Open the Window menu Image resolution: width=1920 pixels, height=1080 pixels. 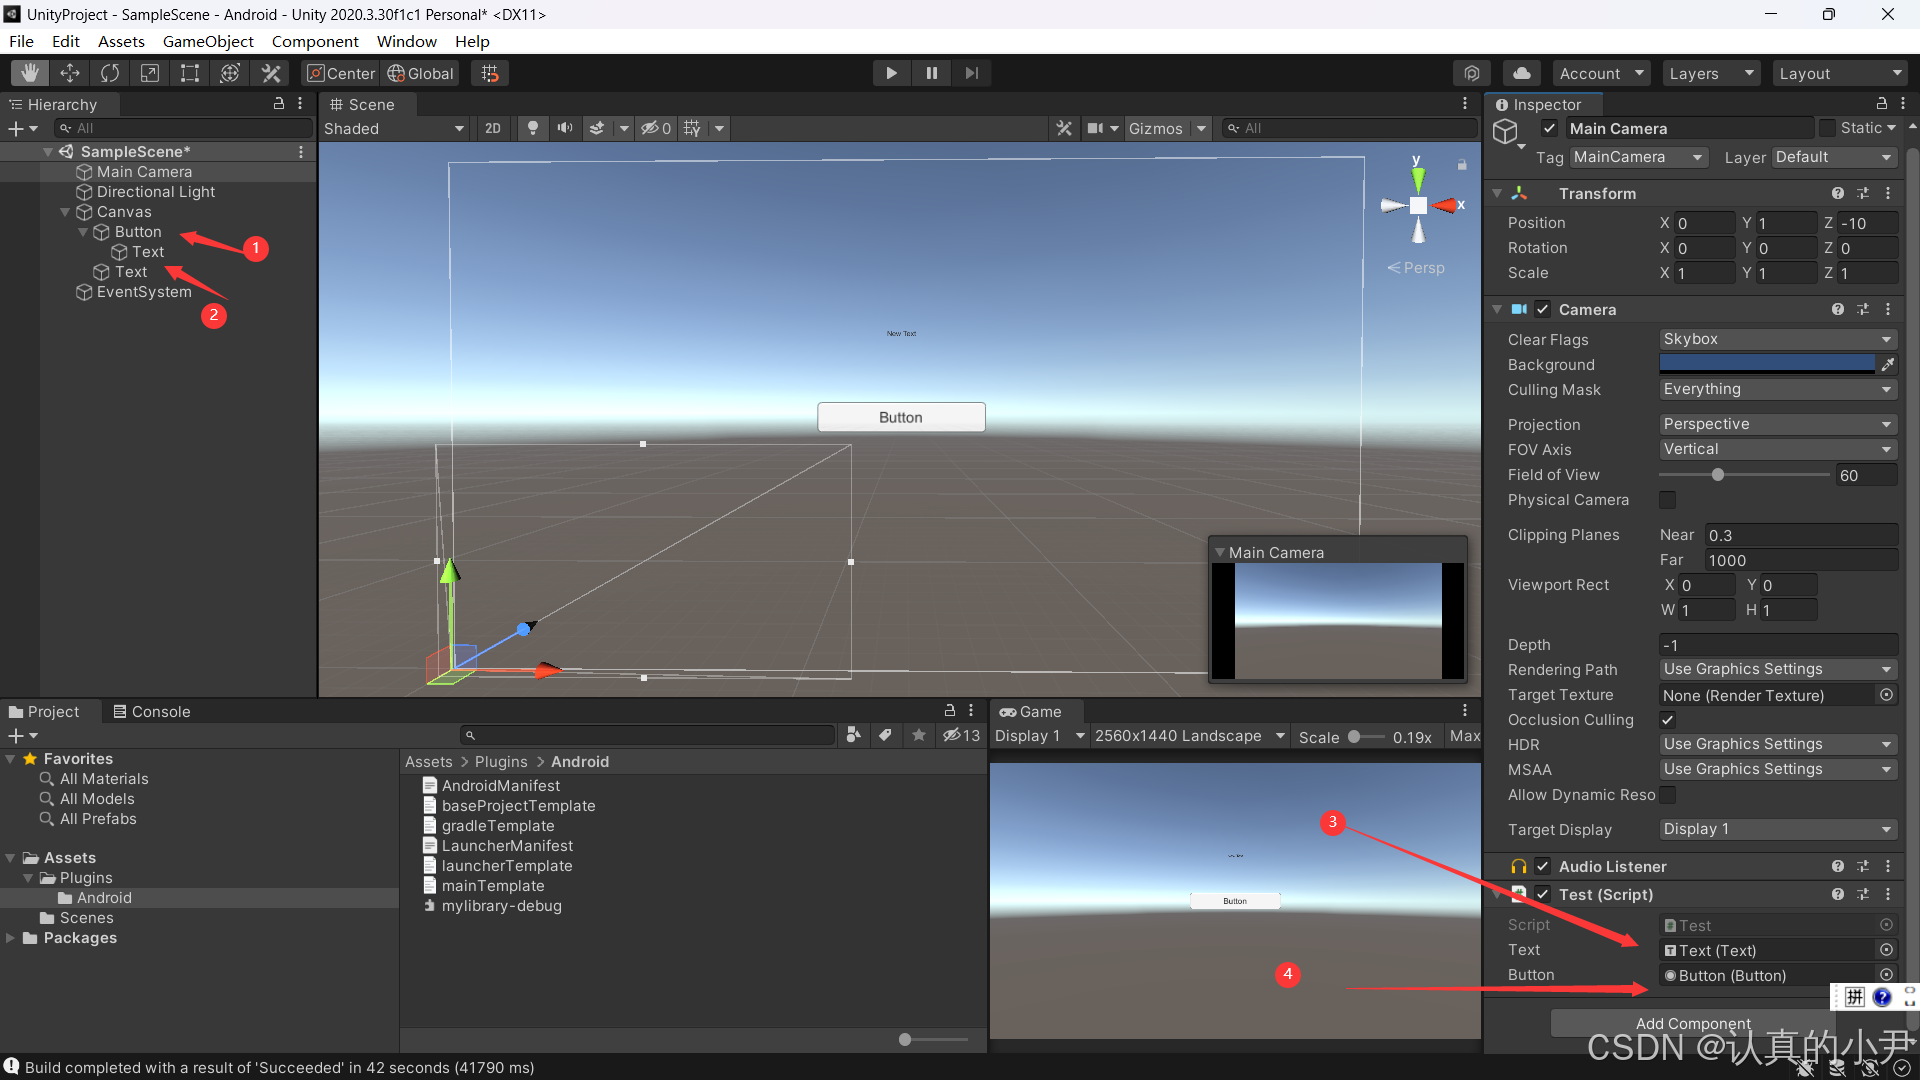coord(406,41)
